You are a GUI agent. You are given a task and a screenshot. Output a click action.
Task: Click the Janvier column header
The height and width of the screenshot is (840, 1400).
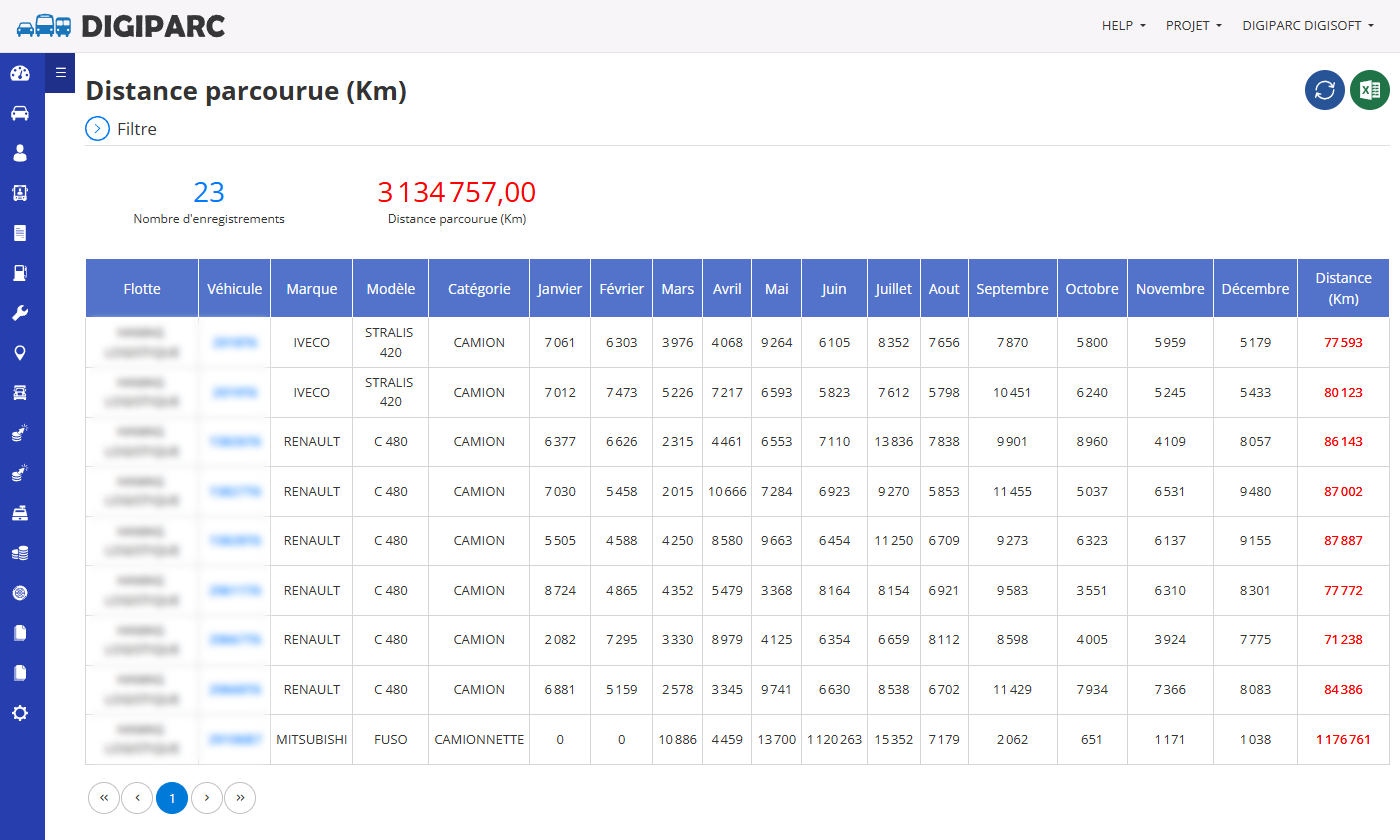[x=560, y=289]
